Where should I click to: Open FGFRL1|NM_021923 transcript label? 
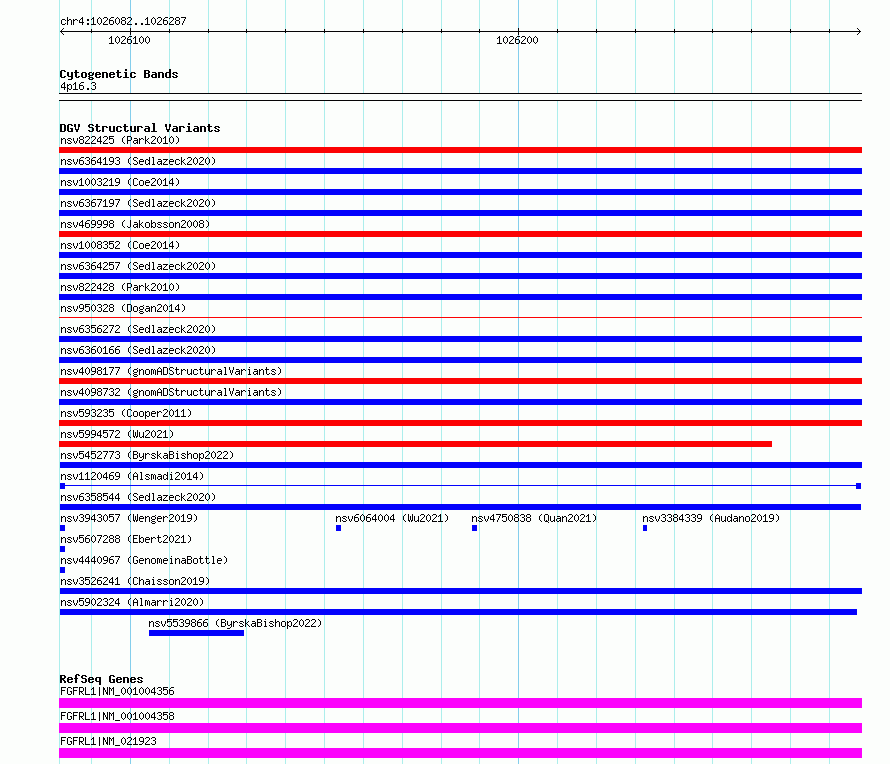coord(108,741)
